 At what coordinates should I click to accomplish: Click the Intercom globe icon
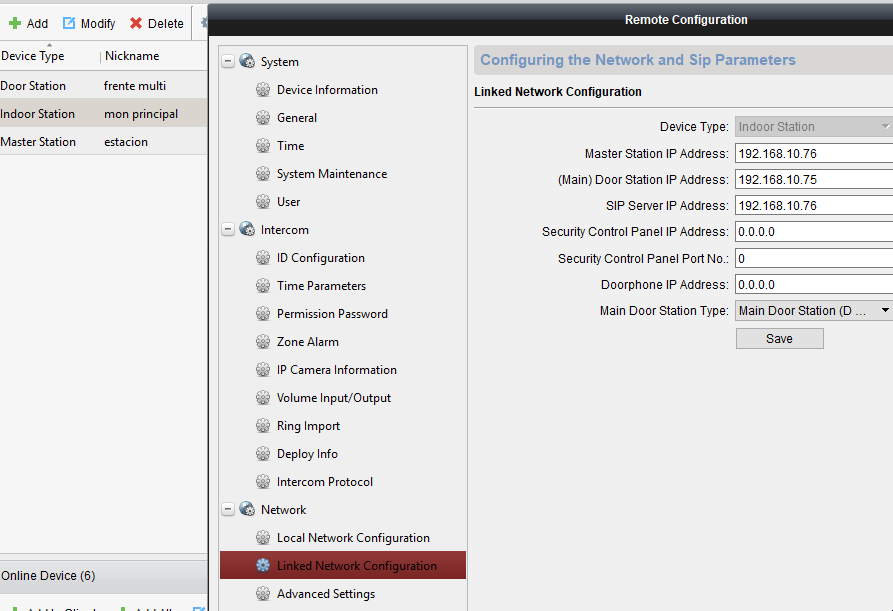pos(247,229)
